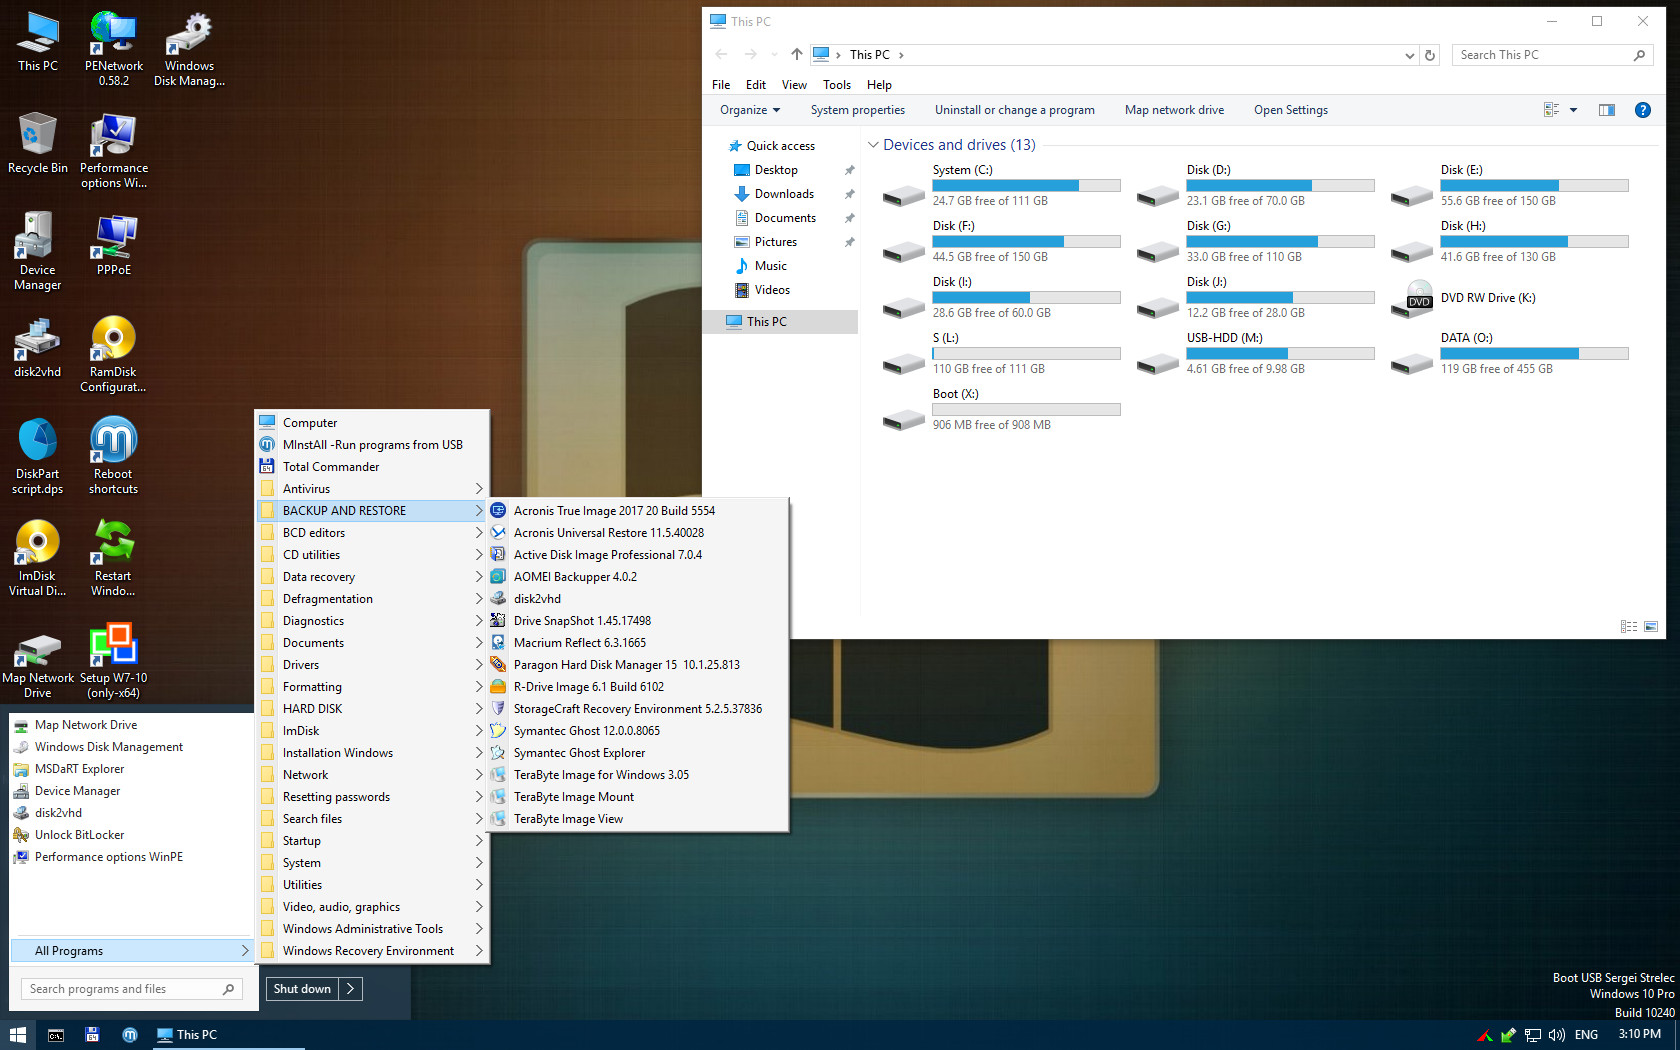The height and width of the screenshot is (1050, 1680).
Task: Expand the BCD editors folder
Action: pos(373,532)
